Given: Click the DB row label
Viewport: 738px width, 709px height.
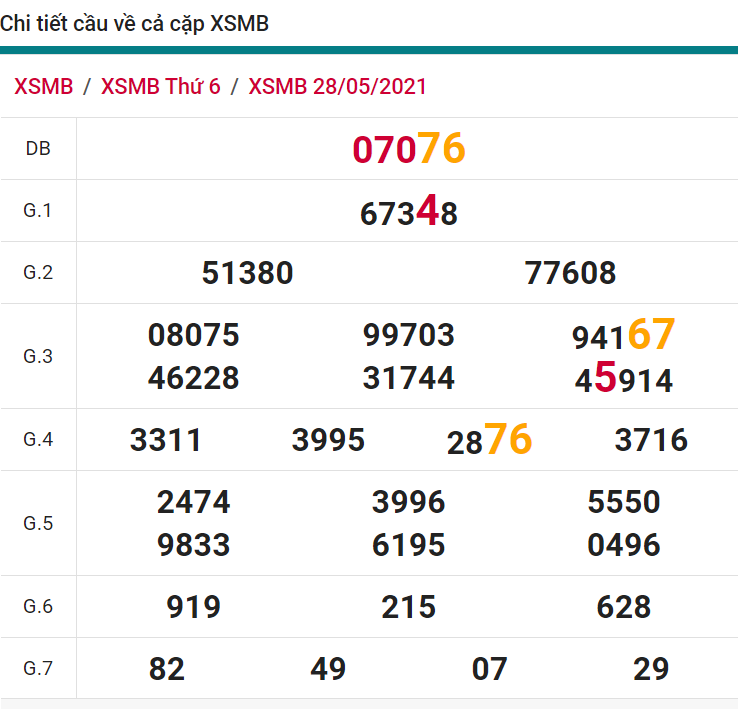Looking at the screenshot, I should coord(38,149).
